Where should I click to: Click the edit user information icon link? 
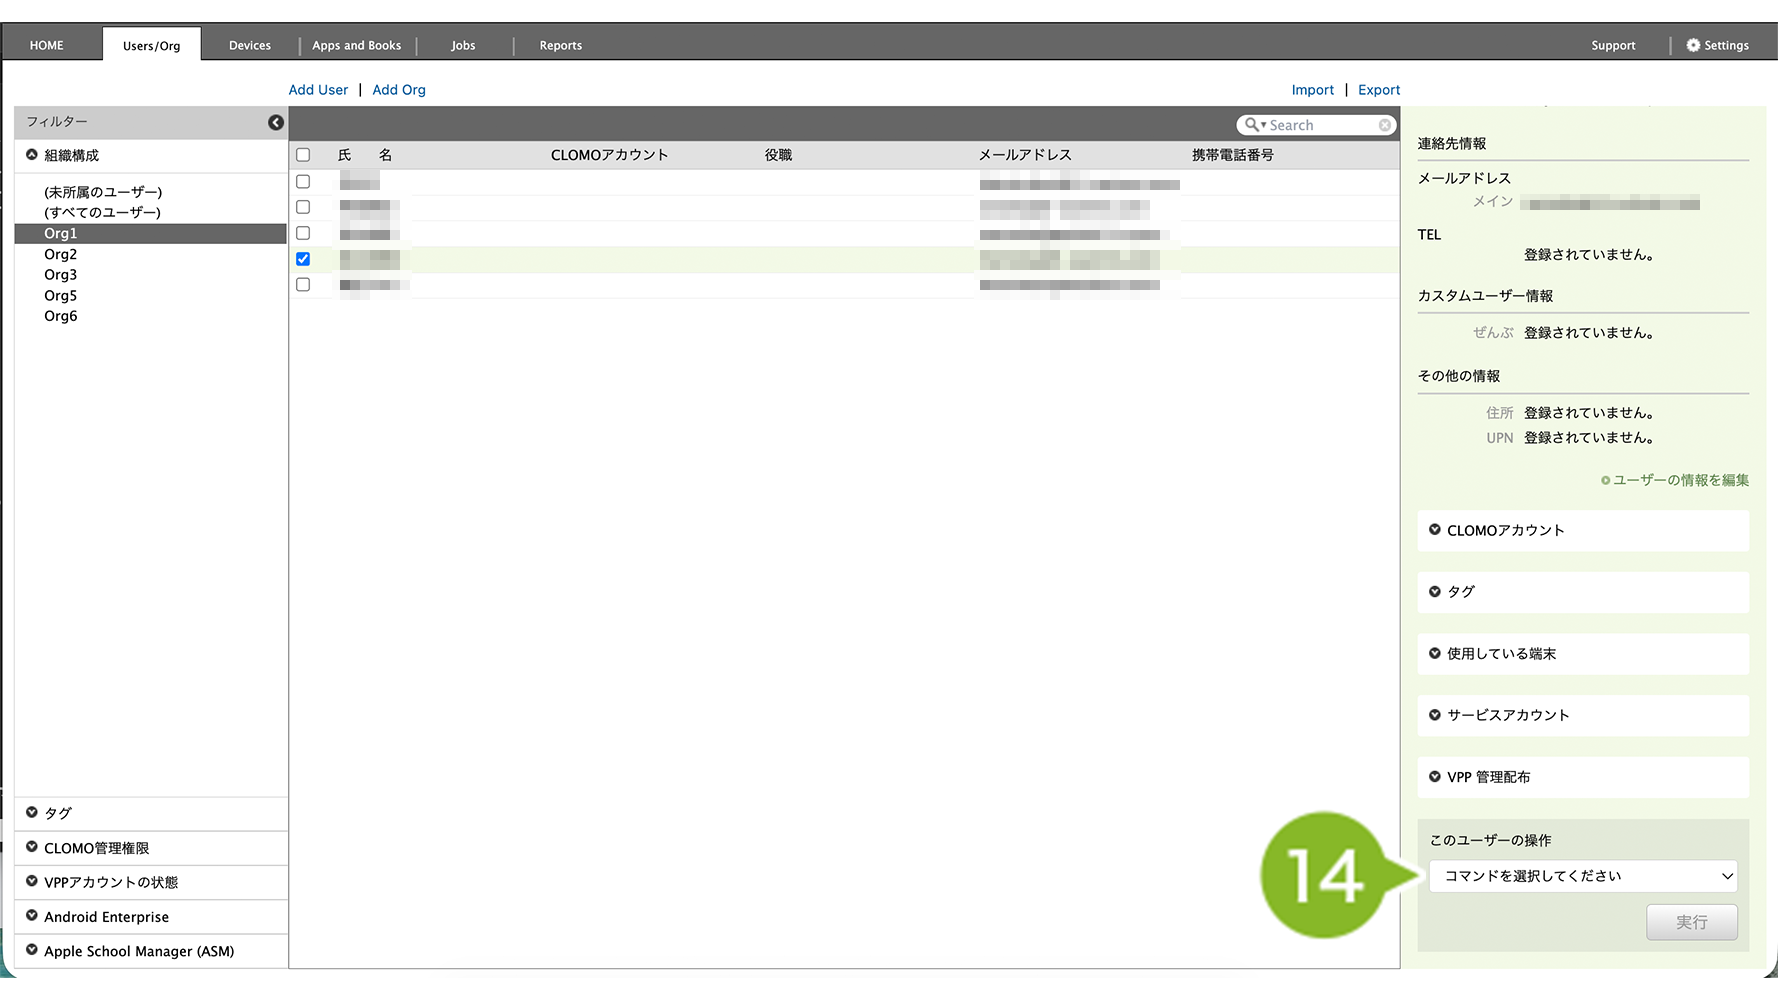1606,481
